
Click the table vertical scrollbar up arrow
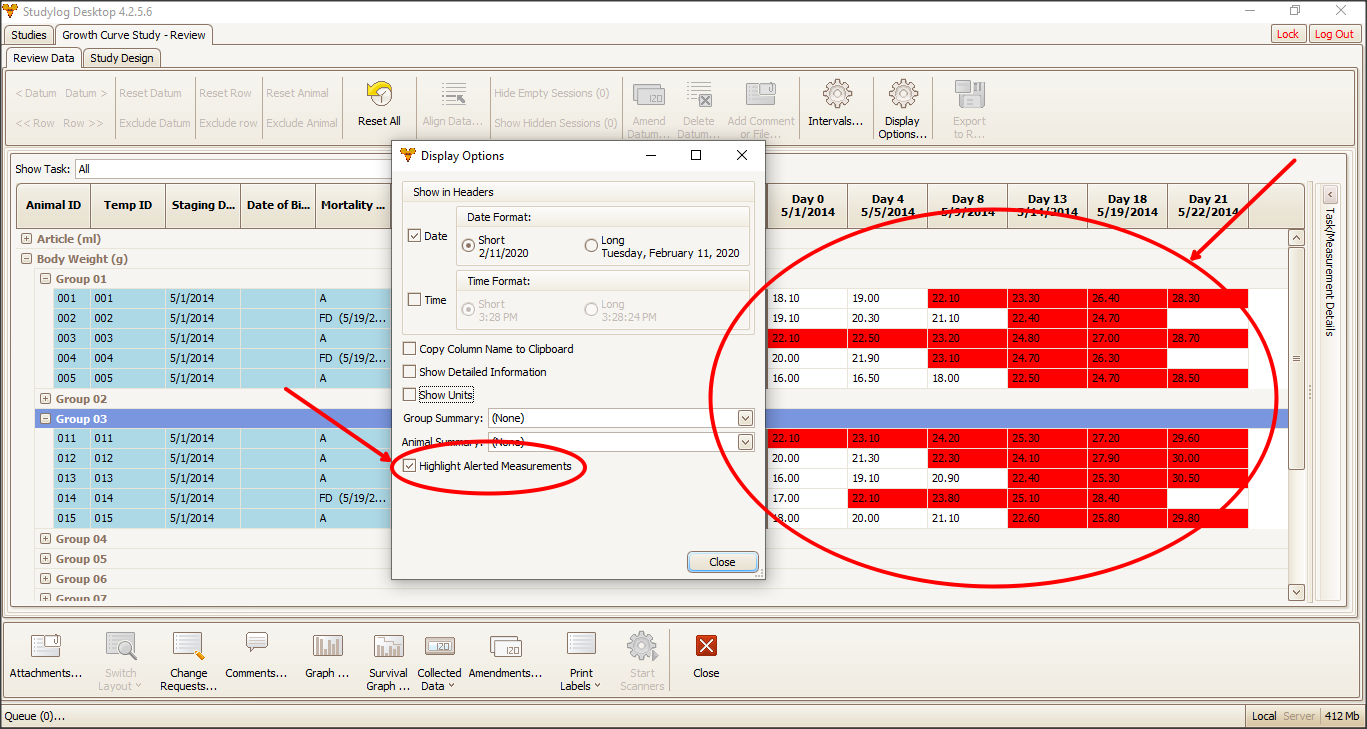[1296, 238]
